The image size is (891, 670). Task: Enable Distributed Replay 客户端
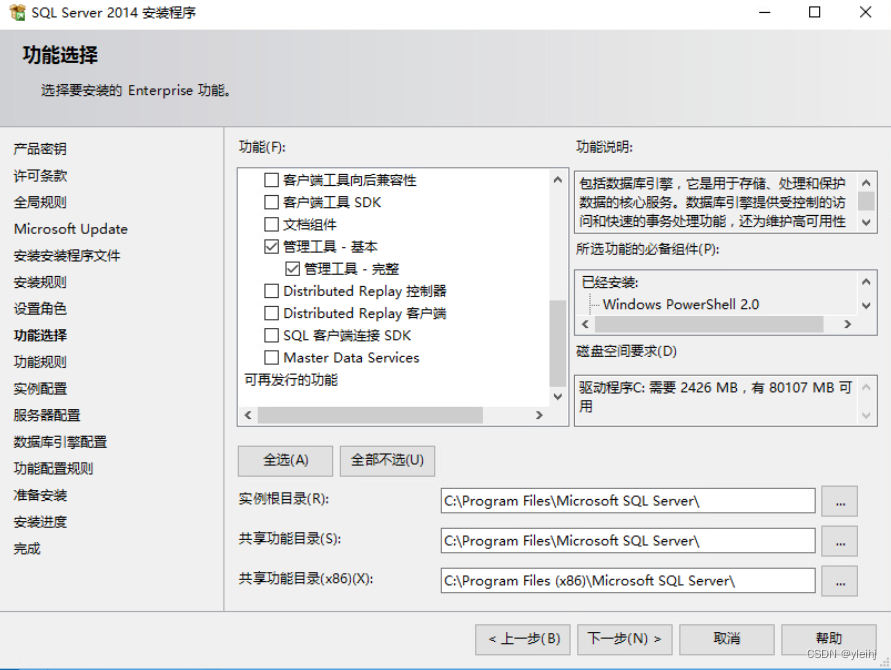270,313
